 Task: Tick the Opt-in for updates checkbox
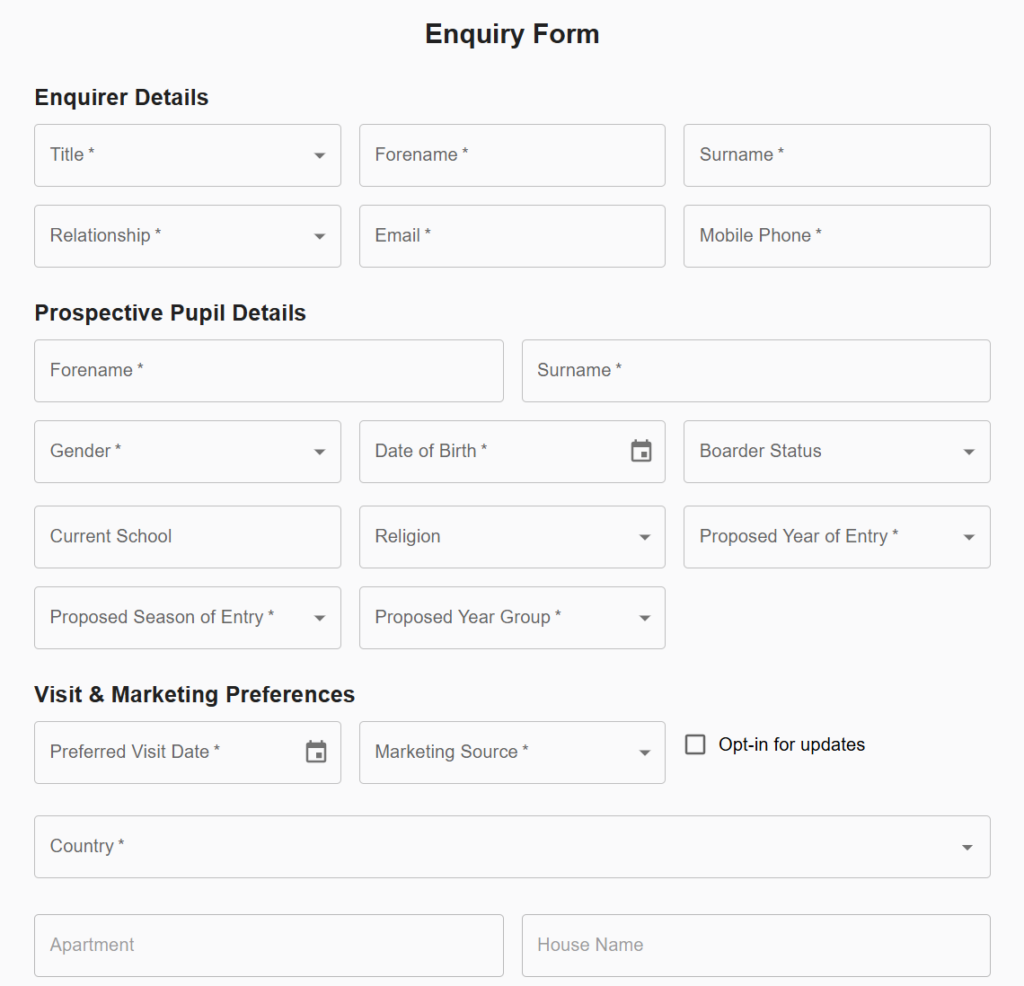(x=695, y=744)
